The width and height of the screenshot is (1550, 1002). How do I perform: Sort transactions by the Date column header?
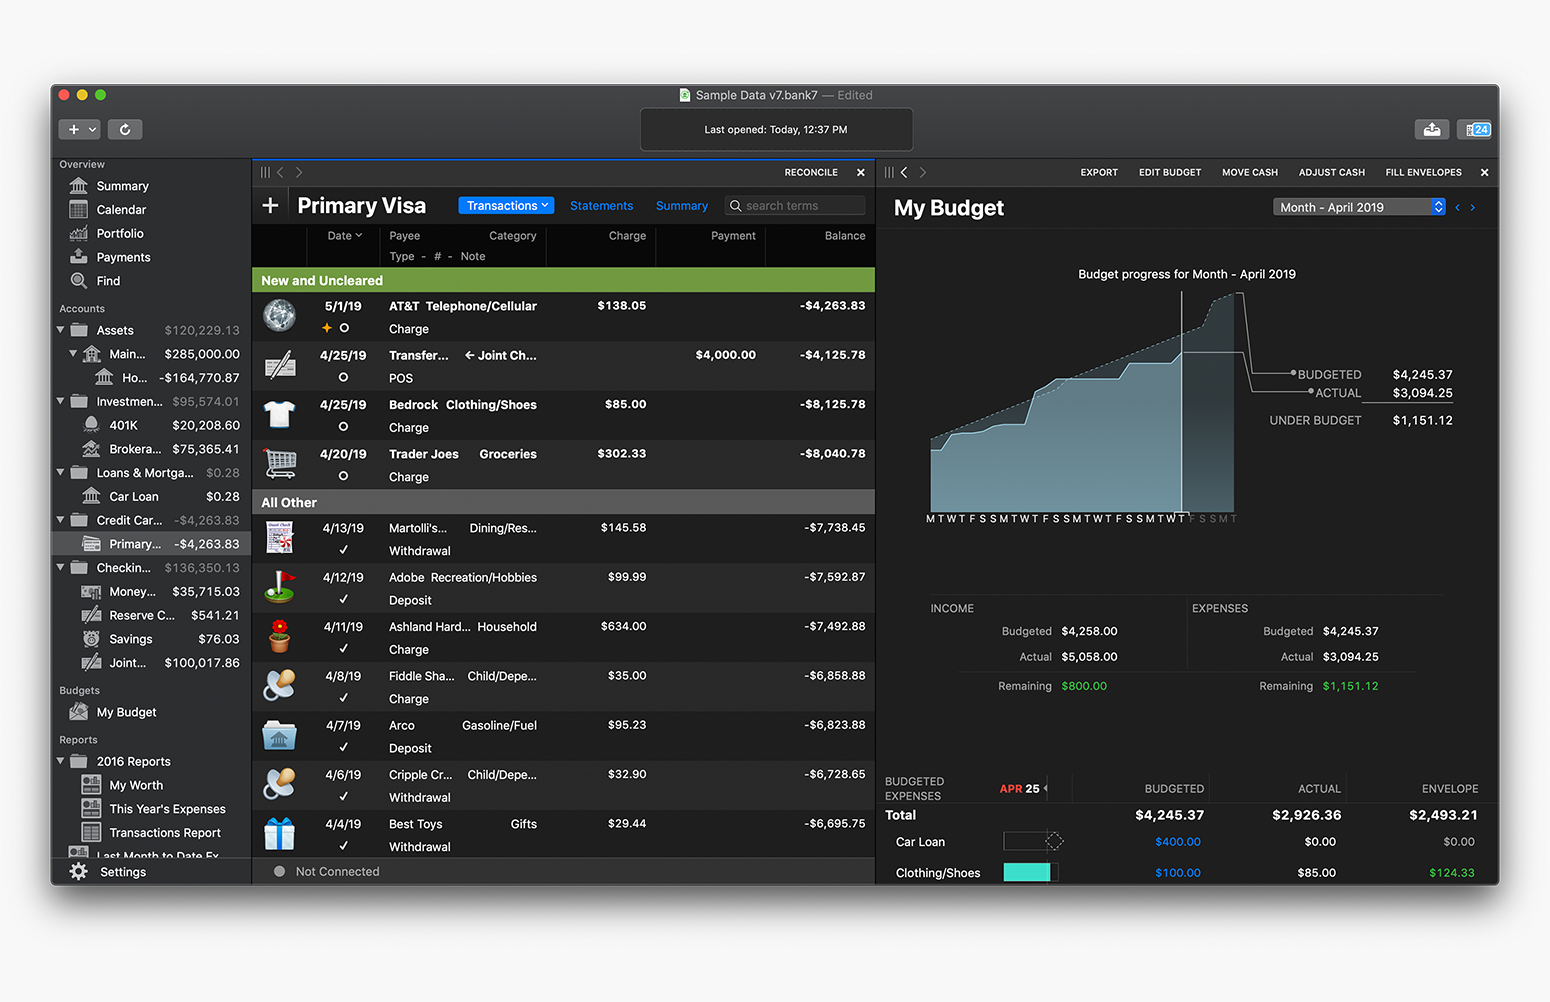point(344,236)
